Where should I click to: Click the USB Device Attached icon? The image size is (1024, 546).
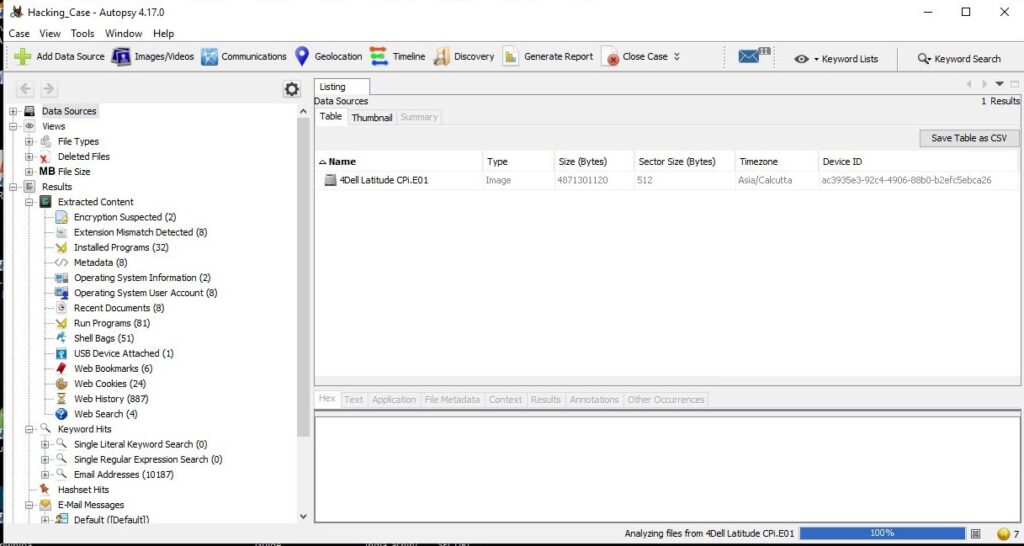pos(61,353)
